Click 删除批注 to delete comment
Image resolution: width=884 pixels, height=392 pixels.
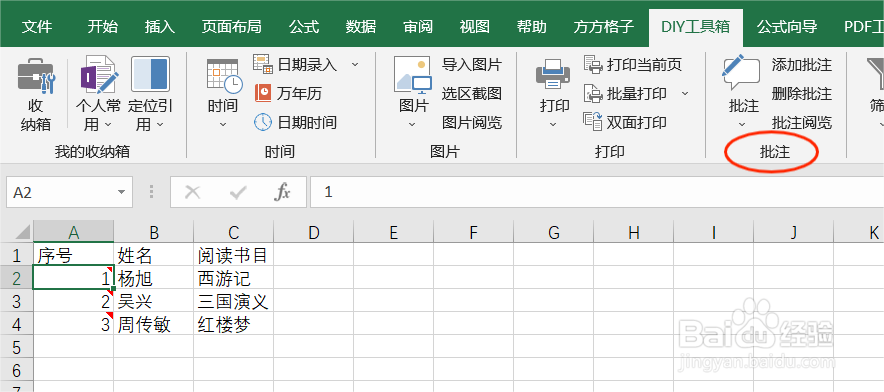(x=802, y=94)
